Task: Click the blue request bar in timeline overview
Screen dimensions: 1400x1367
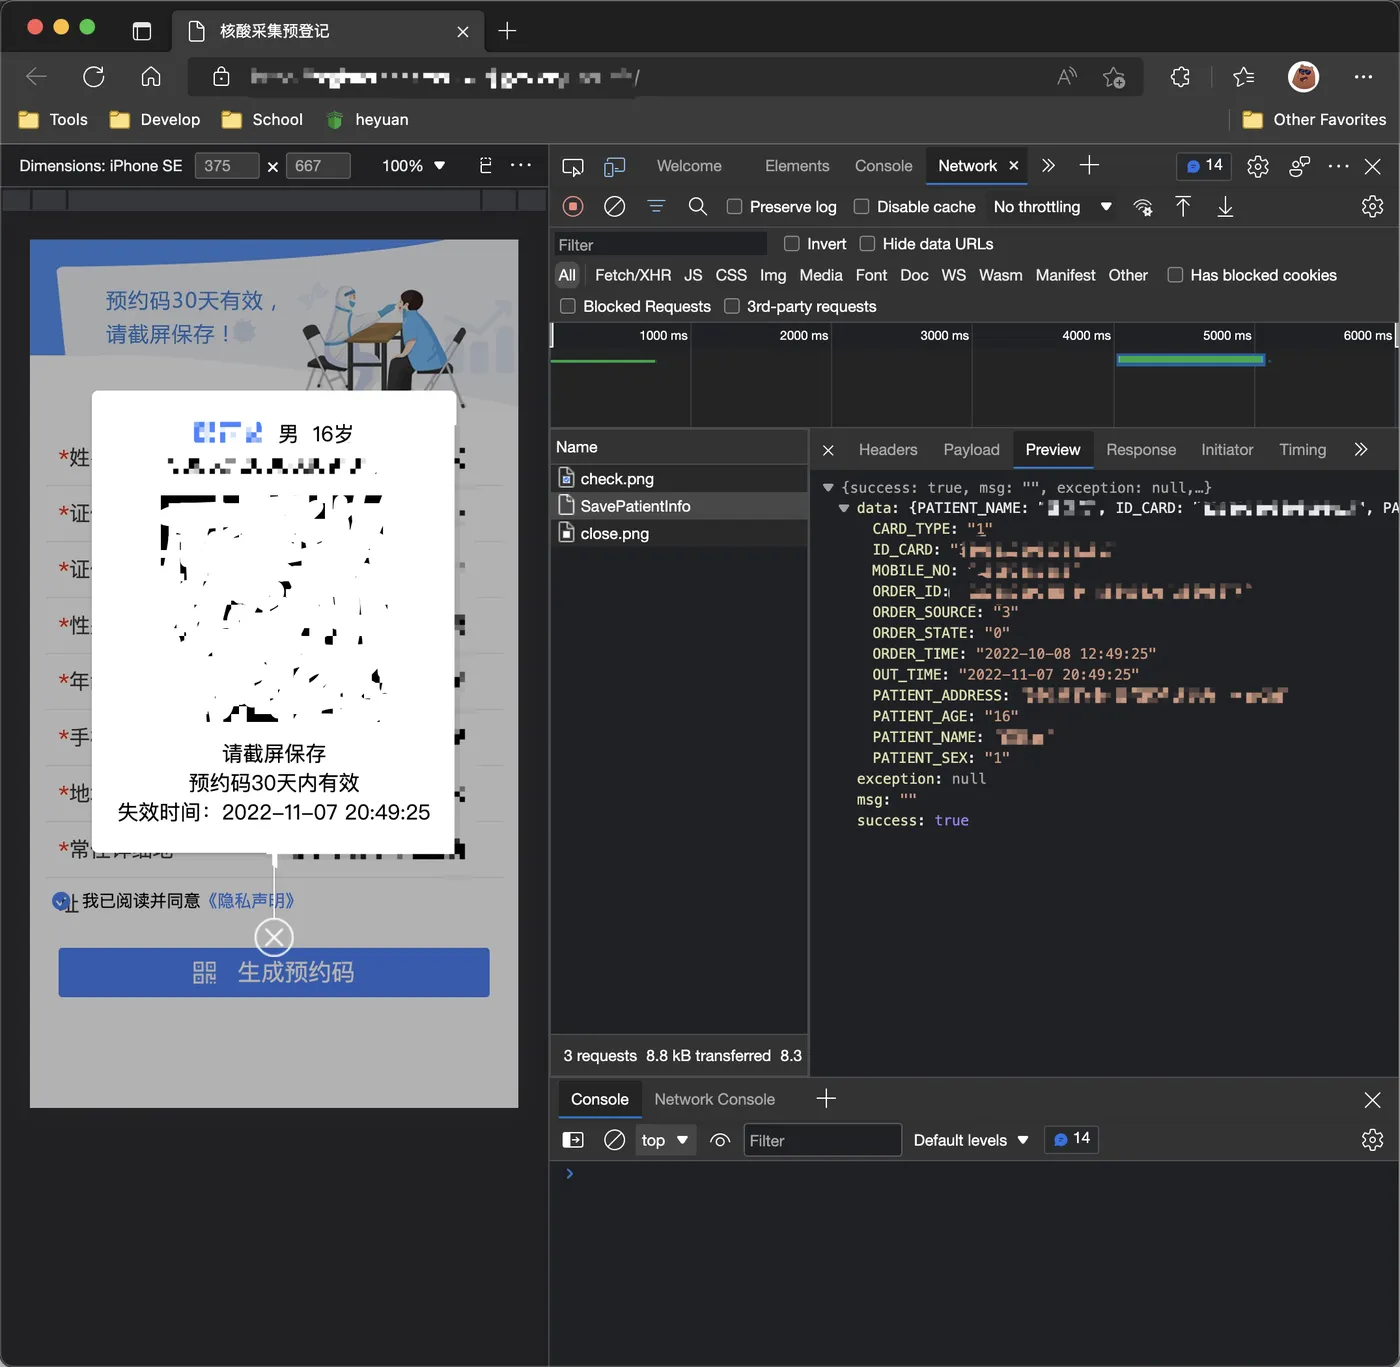Action: 1191,359
